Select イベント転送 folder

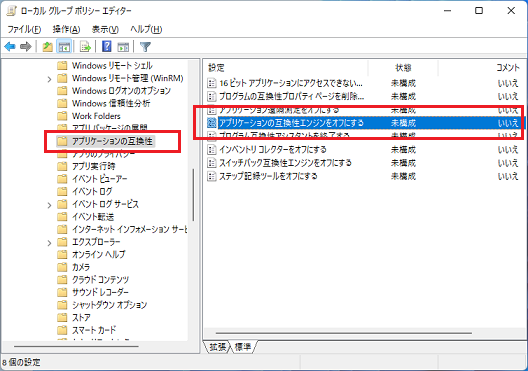[93, 216]
